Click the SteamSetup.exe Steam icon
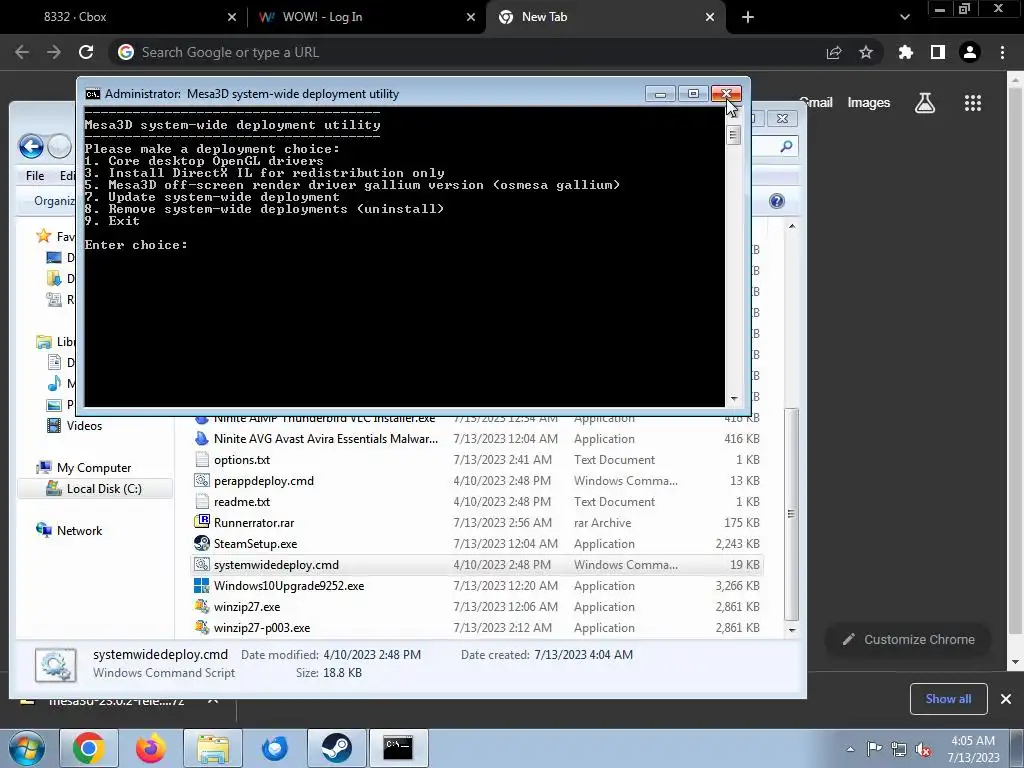This screenshot has width=1024, height=768. [x=202, y=543]
